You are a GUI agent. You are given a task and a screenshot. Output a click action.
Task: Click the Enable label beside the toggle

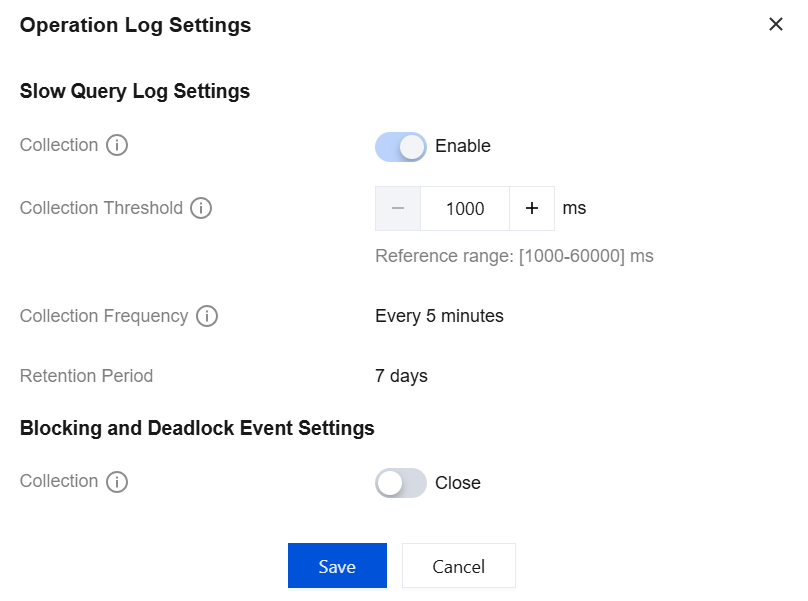(463, 146)
